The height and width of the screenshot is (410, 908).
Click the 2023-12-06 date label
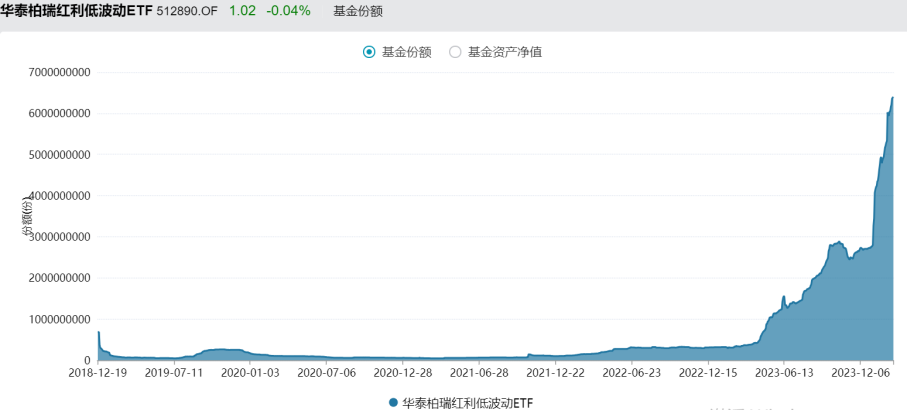860,373
